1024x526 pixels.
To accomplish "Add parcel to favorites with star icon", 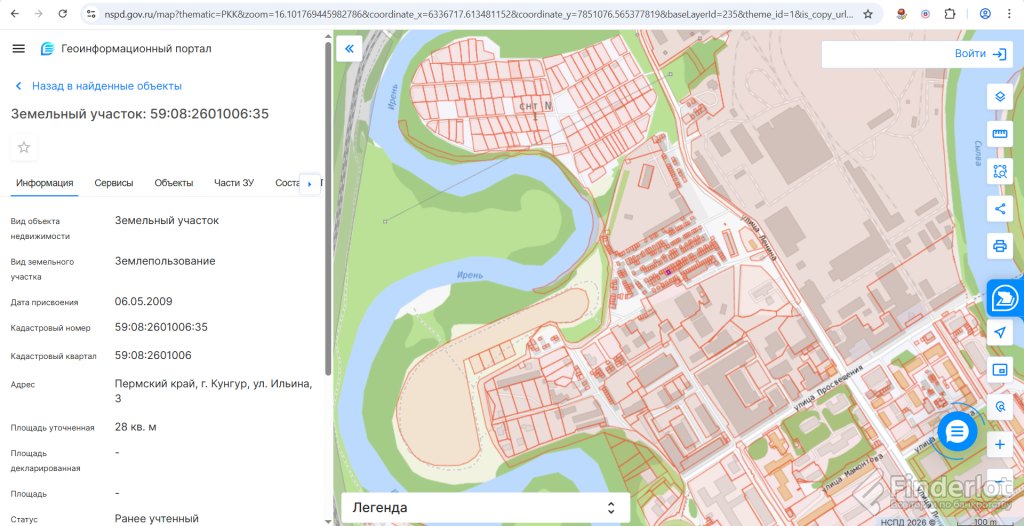I will (x=24, y=147).
